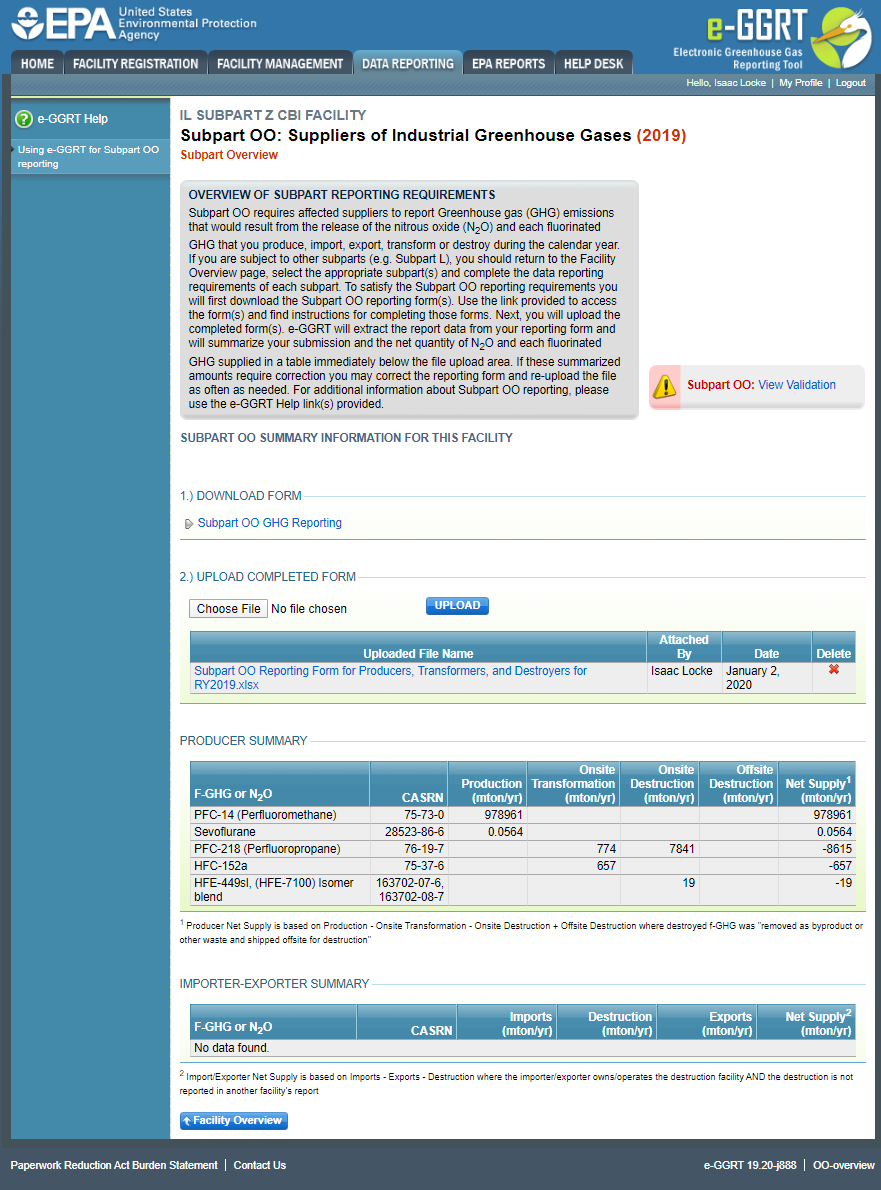Screen dimensions: 881x1190
Task: Click e-GGRT 19.20-j888 version text
Action: pyautogui.click(x=750, y=1165)
